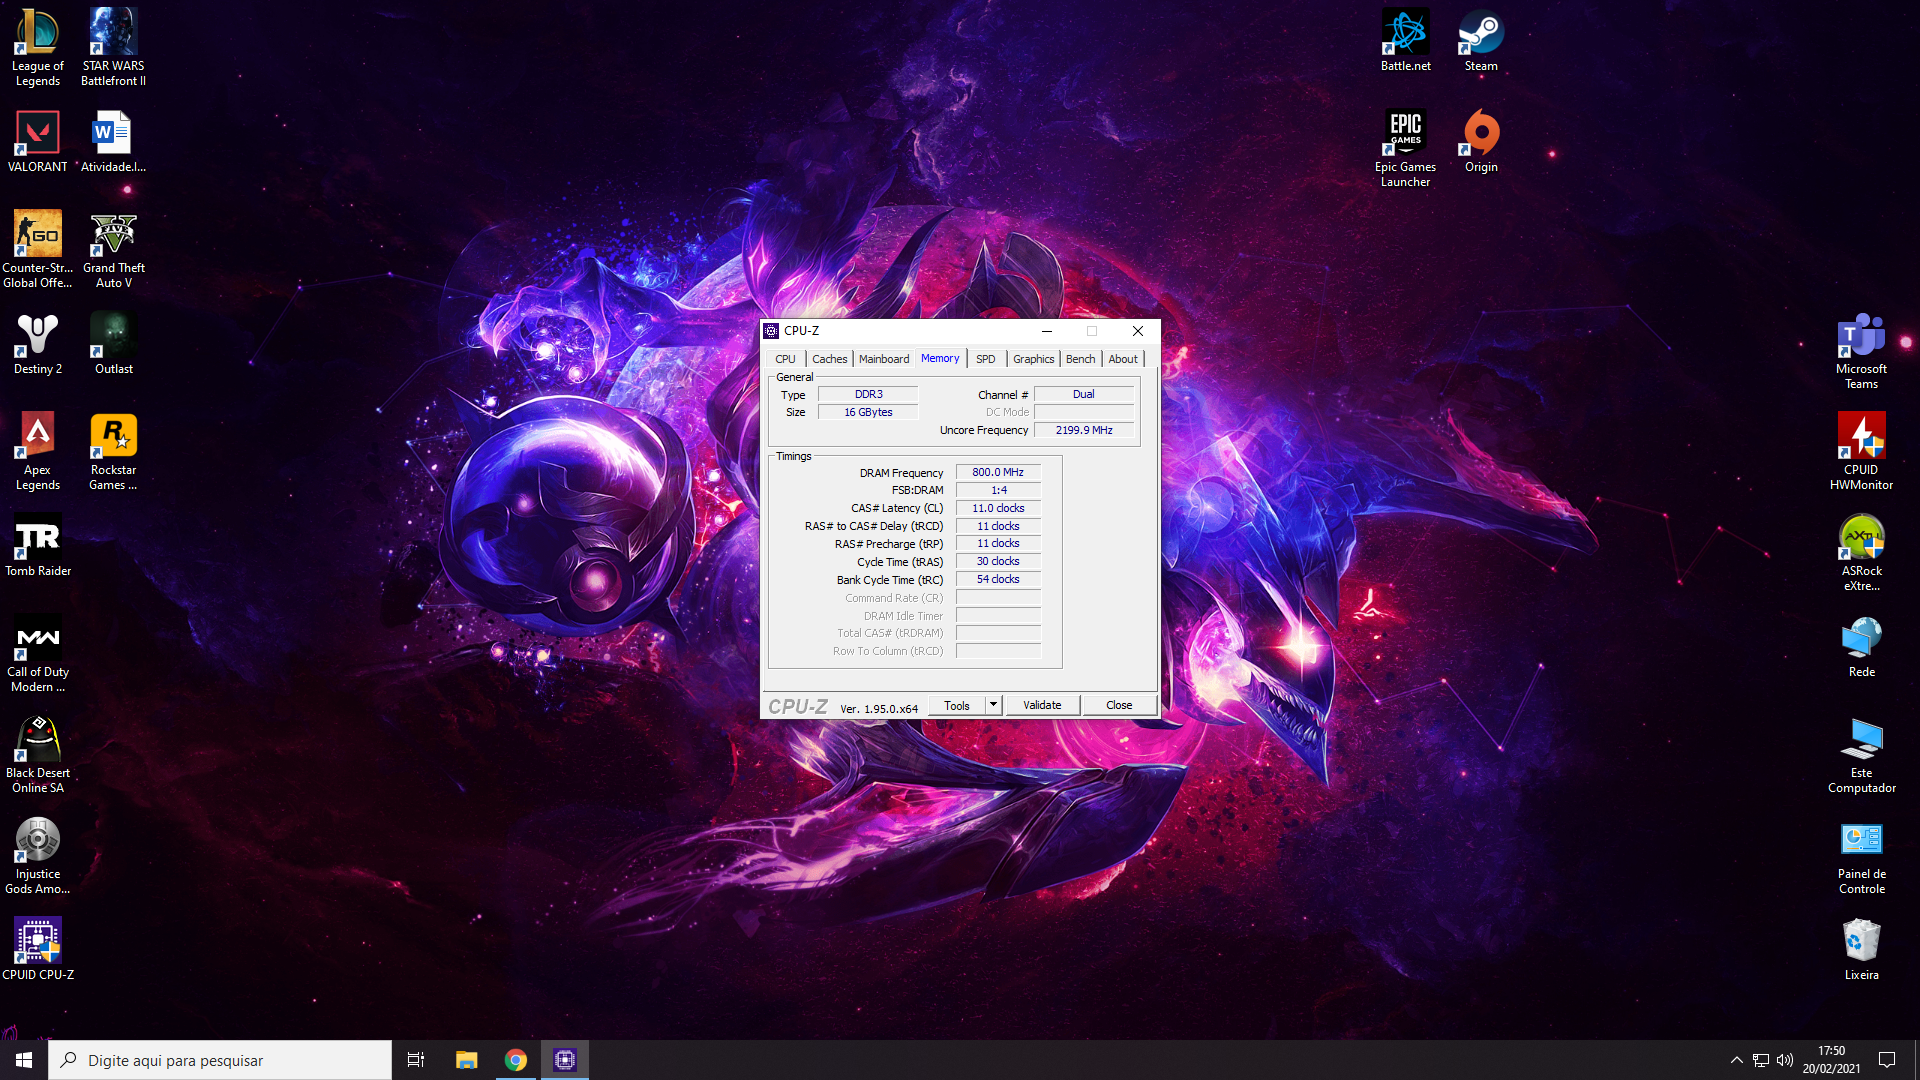The image size is (1920, 1080).
Task: Select Grand Theft Auto V shortcut
Action: (114, 249)
